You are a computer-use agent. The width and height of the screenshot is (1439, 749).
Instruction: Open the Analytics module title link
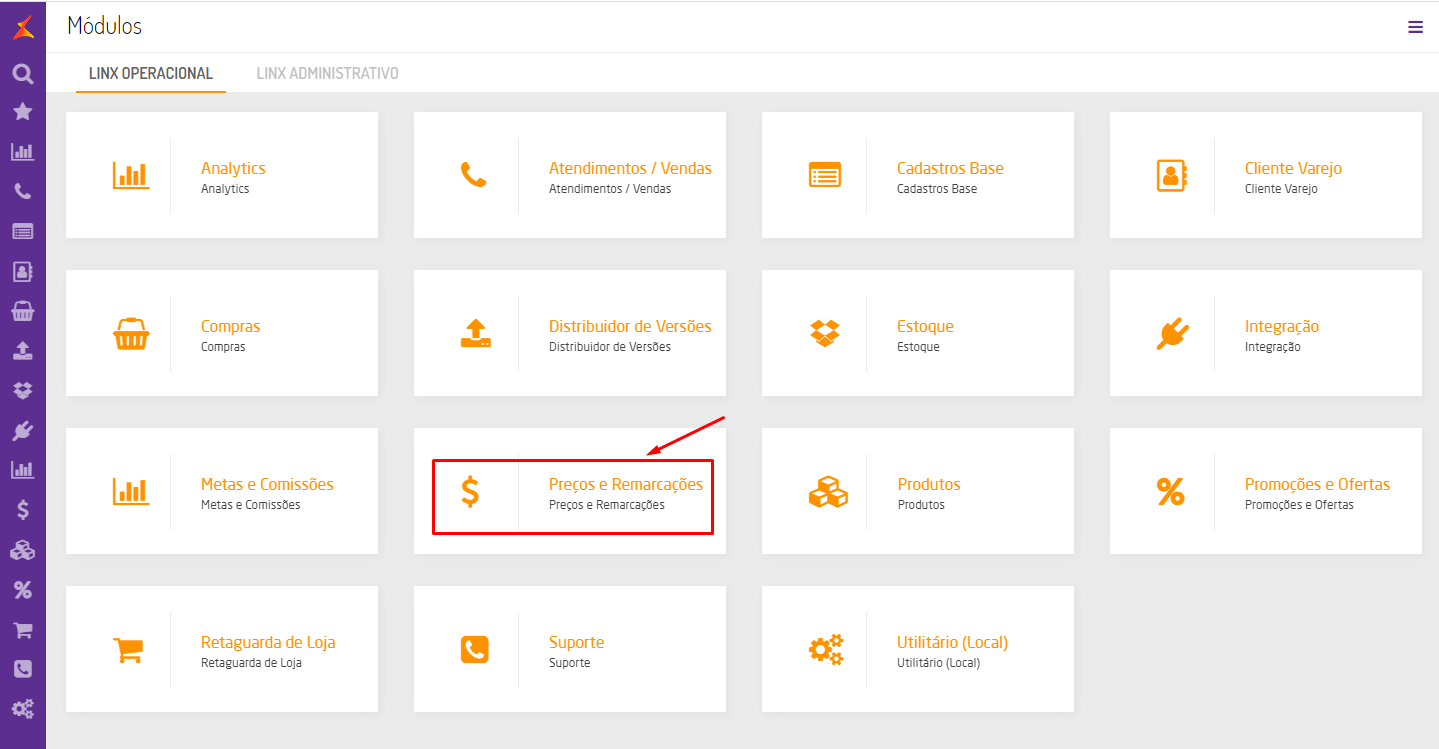coord(233,168)
